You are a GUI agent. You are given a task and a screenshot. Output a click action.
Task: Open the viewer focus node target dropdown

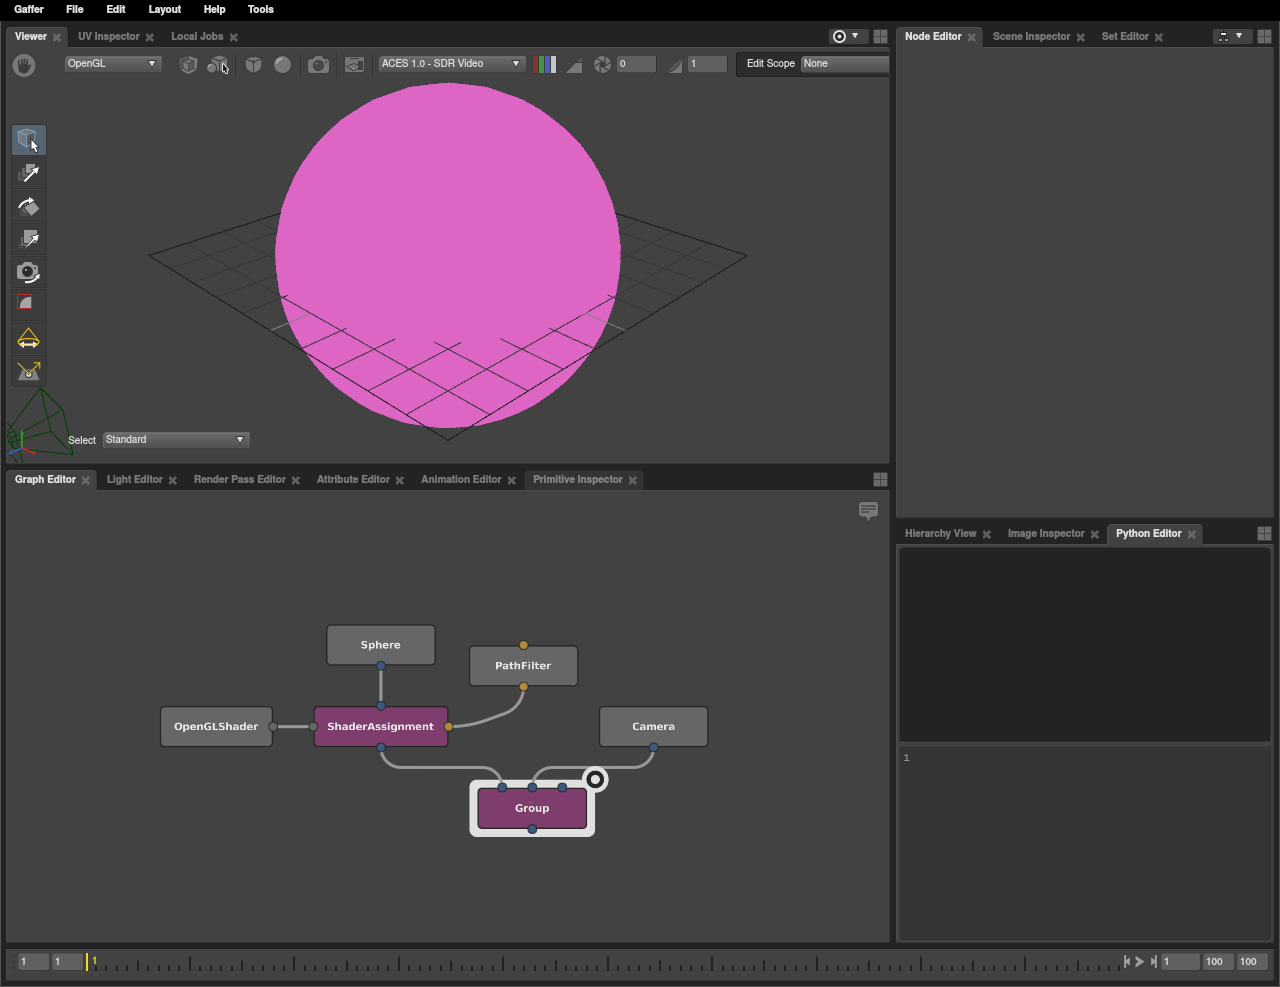[x=846, y=36]
